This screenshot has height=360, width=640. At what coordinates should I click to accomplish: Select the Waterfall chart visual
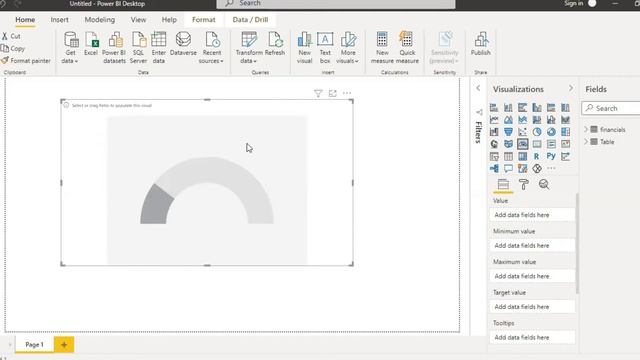494,132
